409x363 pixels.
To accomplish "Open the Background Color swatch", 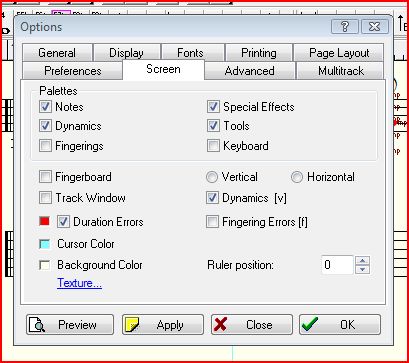I will coord(44,265).
